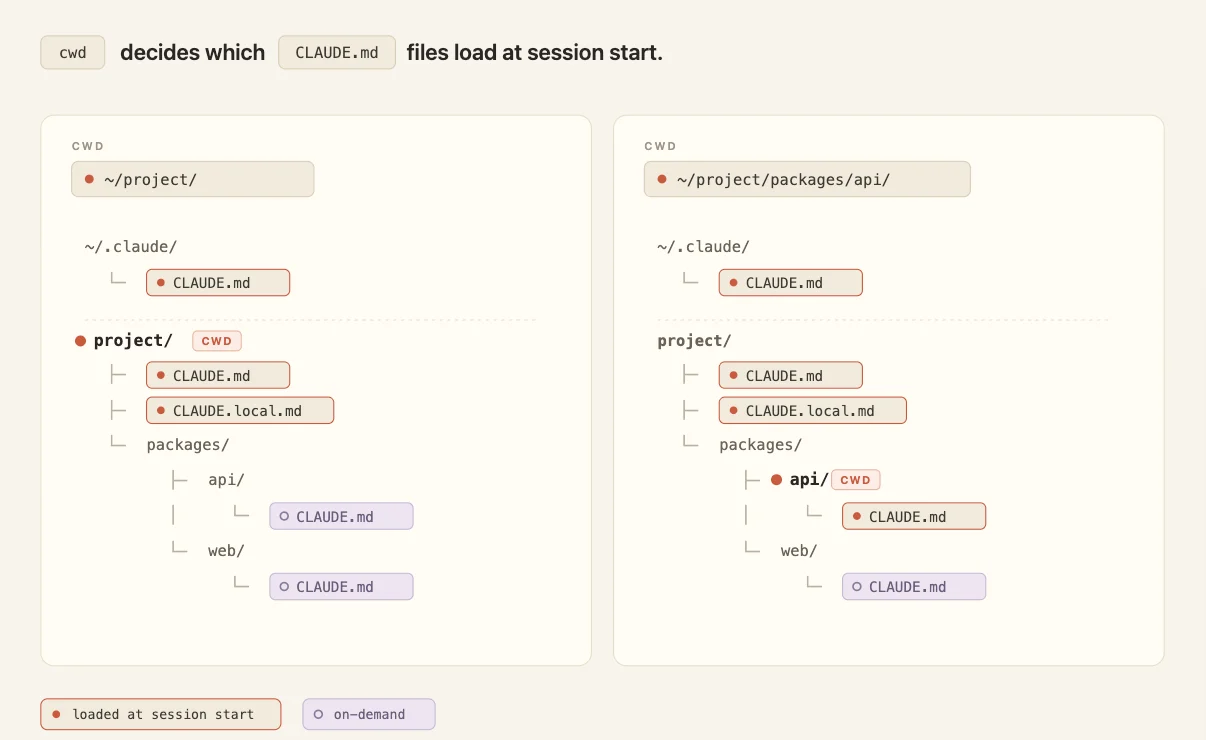The height and width of the screenshot is (740, 1206).
Task: Open CLAUDE.md under ~/.claude/ in left panel
Action: [218, 283]
